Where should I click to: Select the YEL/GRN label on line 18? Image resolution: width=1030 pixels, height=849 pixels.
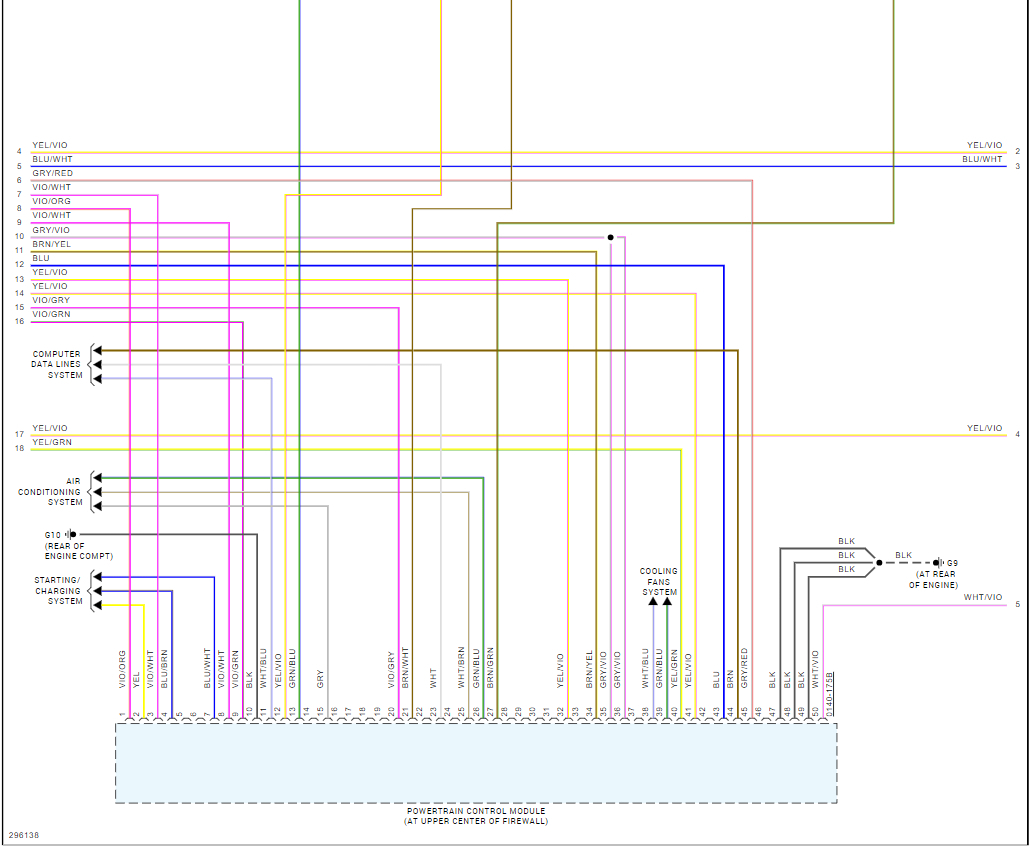(52, 442)
